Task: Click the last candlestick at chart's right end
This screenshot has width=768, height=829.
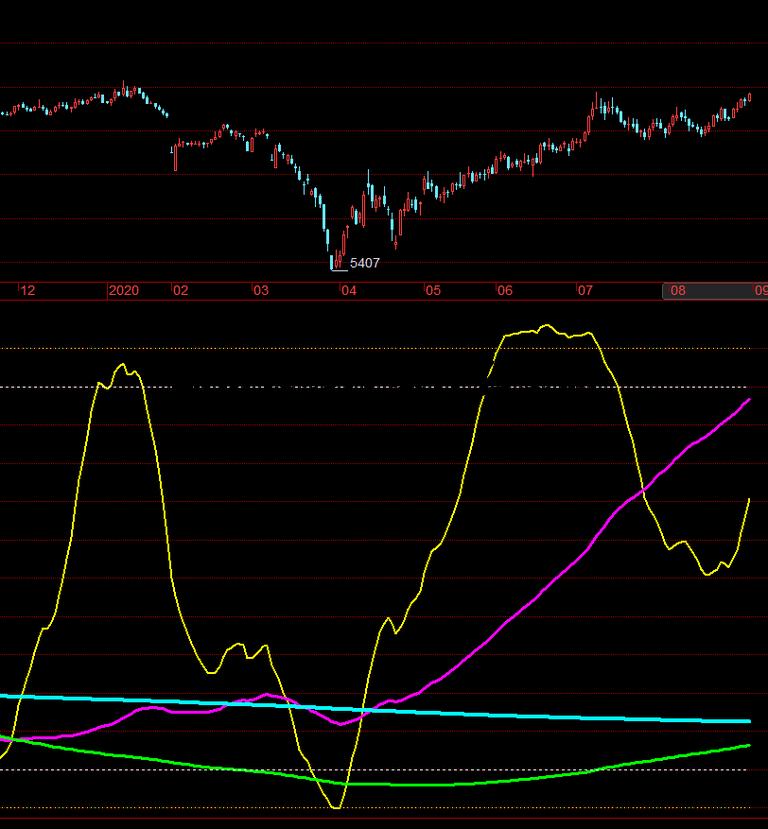Action: click(x=749, y=97)
